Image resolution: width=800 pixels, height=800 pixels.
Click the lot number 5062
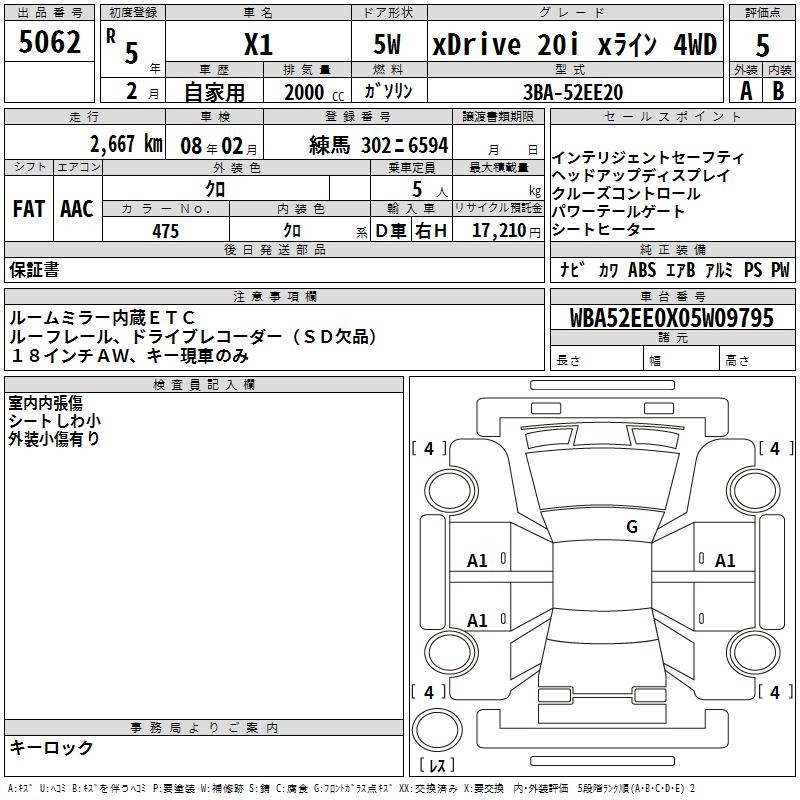tap(49, 42)
